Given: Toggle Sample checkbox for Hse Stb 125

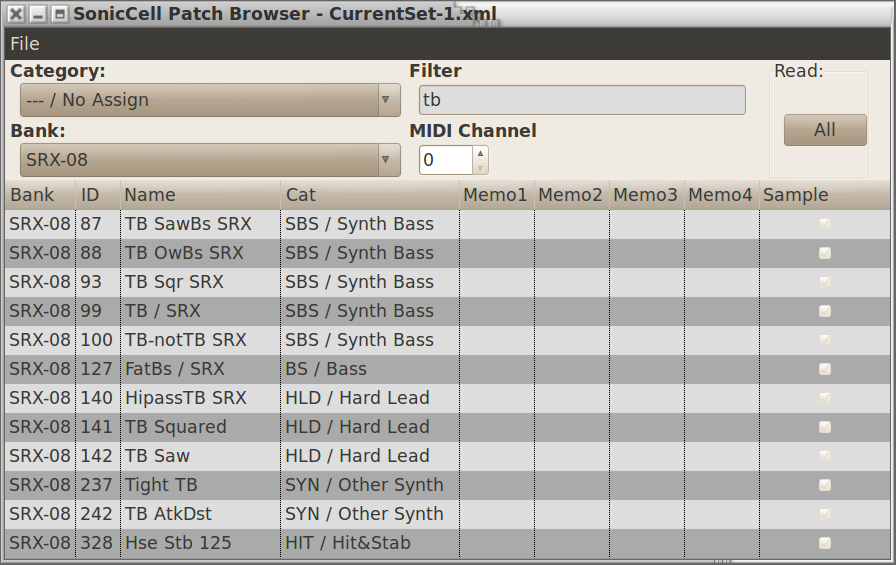Looking at the screenshot, I should point(825,543).
